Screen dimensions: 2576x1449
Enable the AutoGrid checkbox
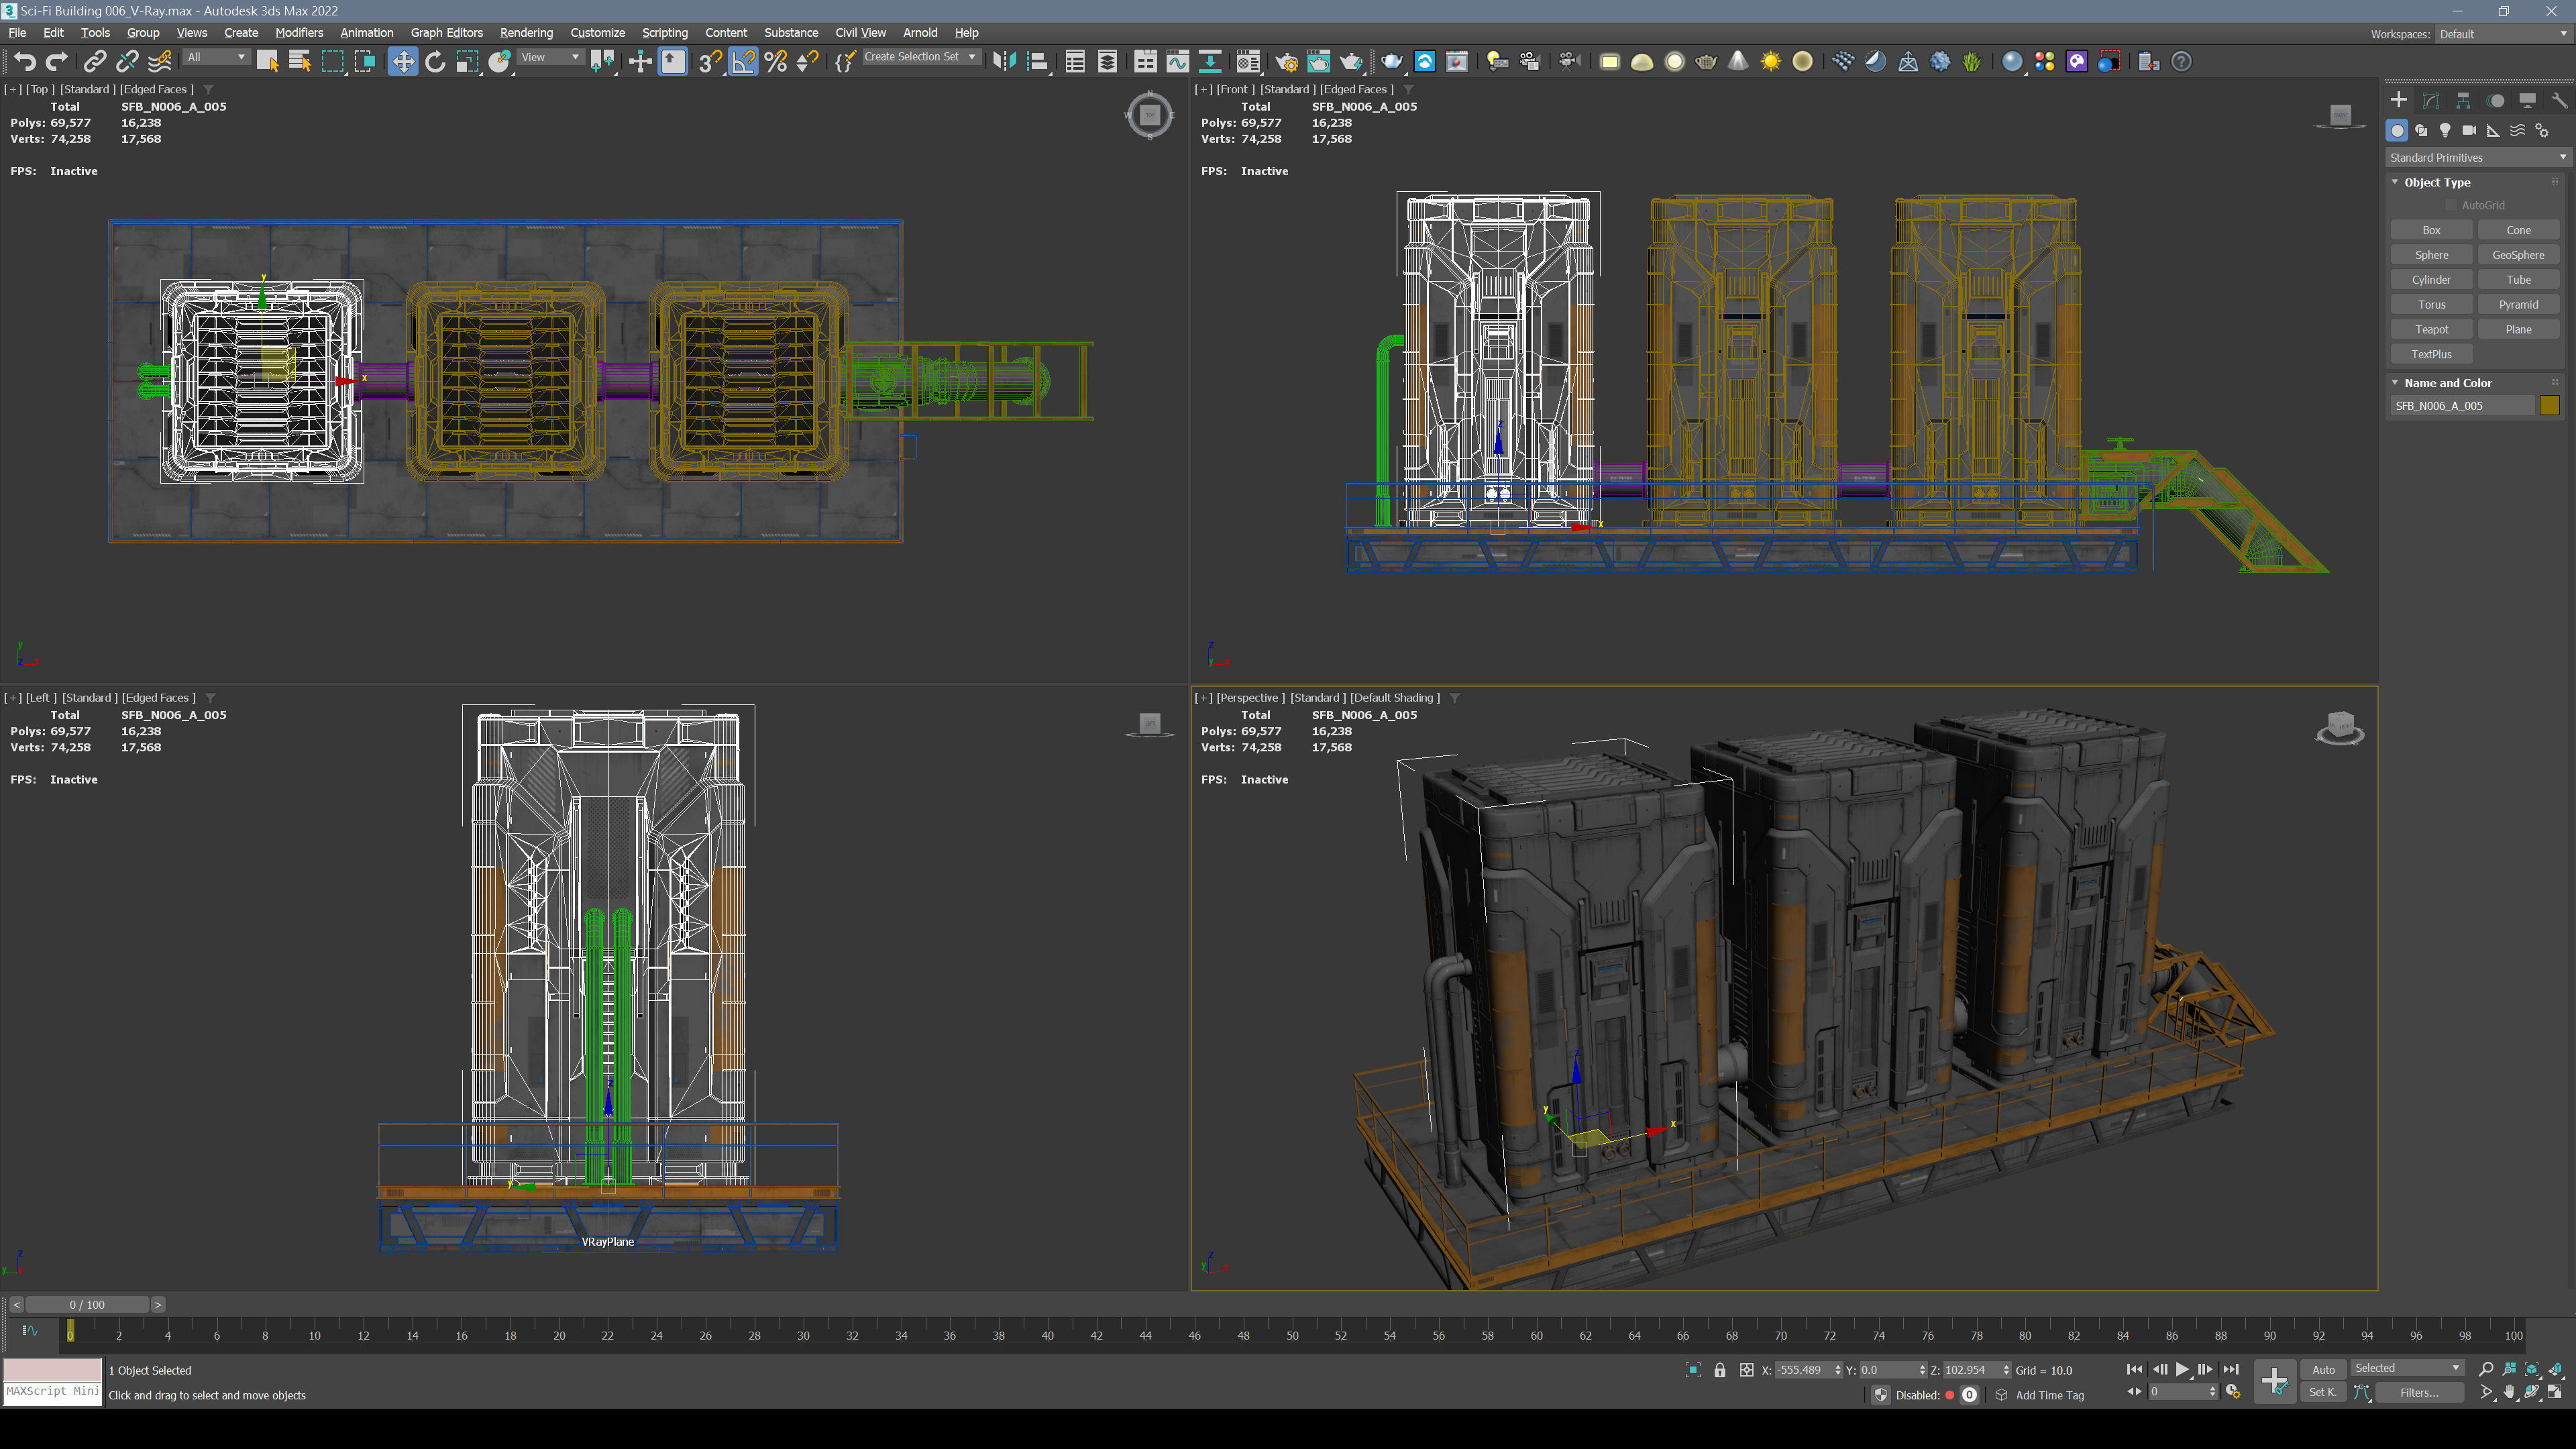coord(2451,205)
